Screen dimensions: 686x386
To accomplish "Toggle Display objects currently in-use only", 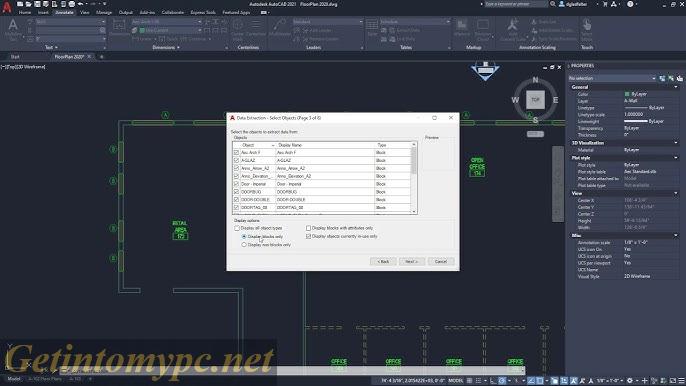I will (308, 236).
